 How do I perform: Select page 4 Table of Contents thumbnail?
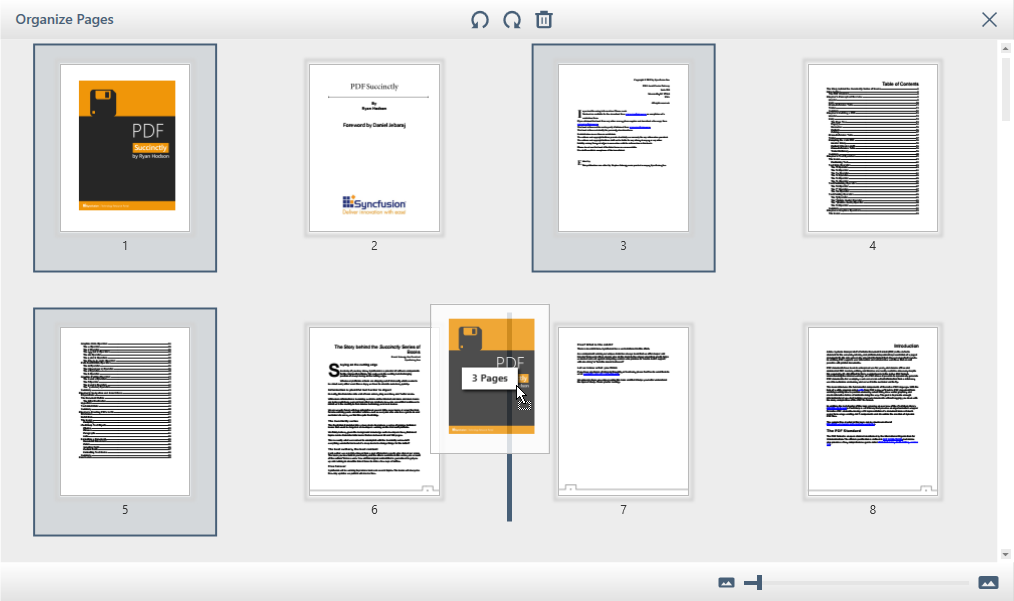pyautogui.click(x=872, y=148)
